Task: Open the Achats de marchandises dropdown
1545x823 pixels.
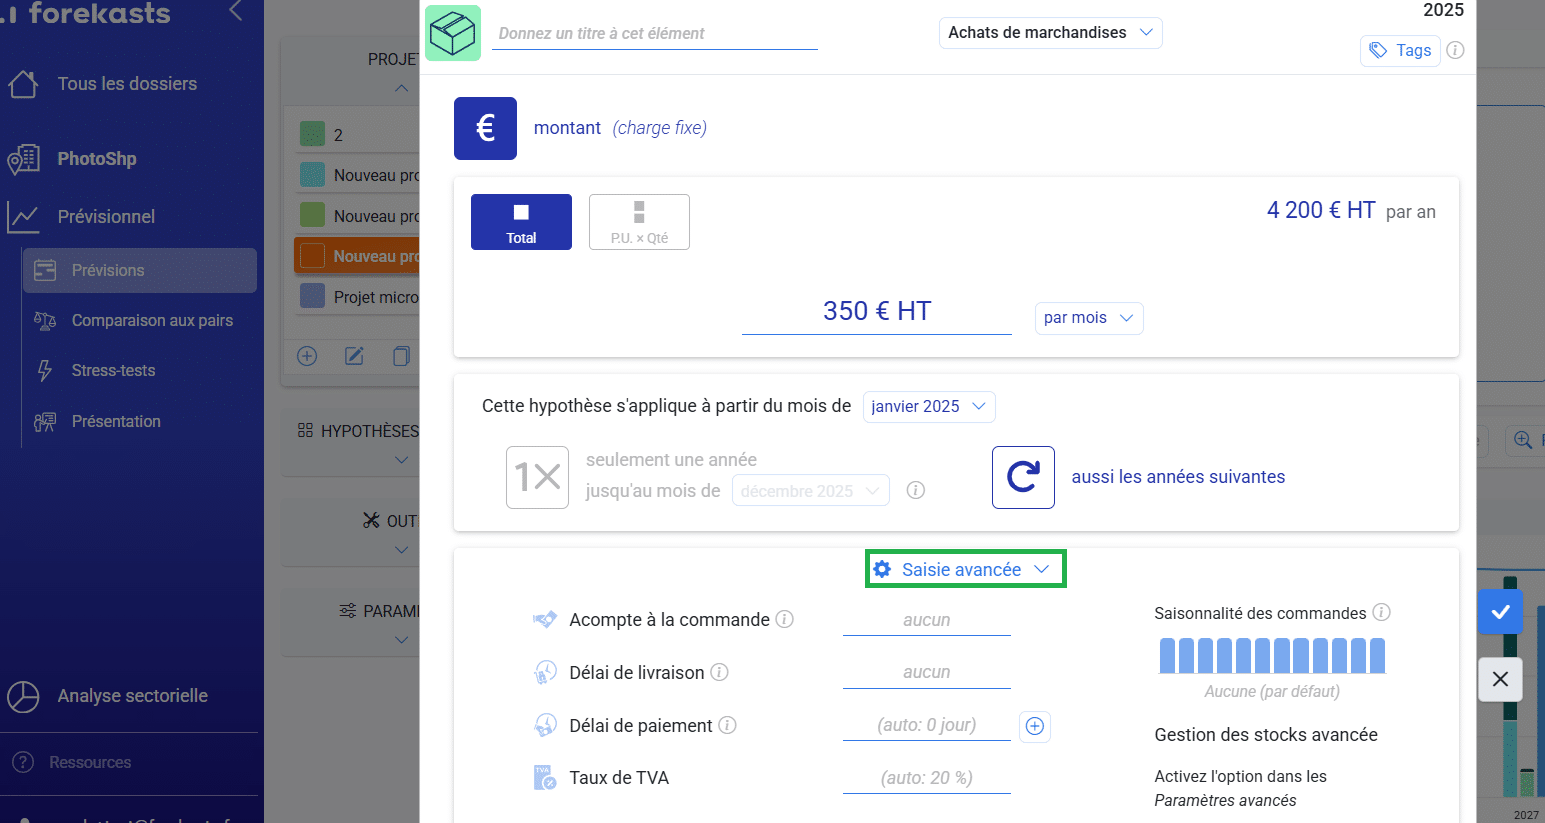Action: [1050, 33]
